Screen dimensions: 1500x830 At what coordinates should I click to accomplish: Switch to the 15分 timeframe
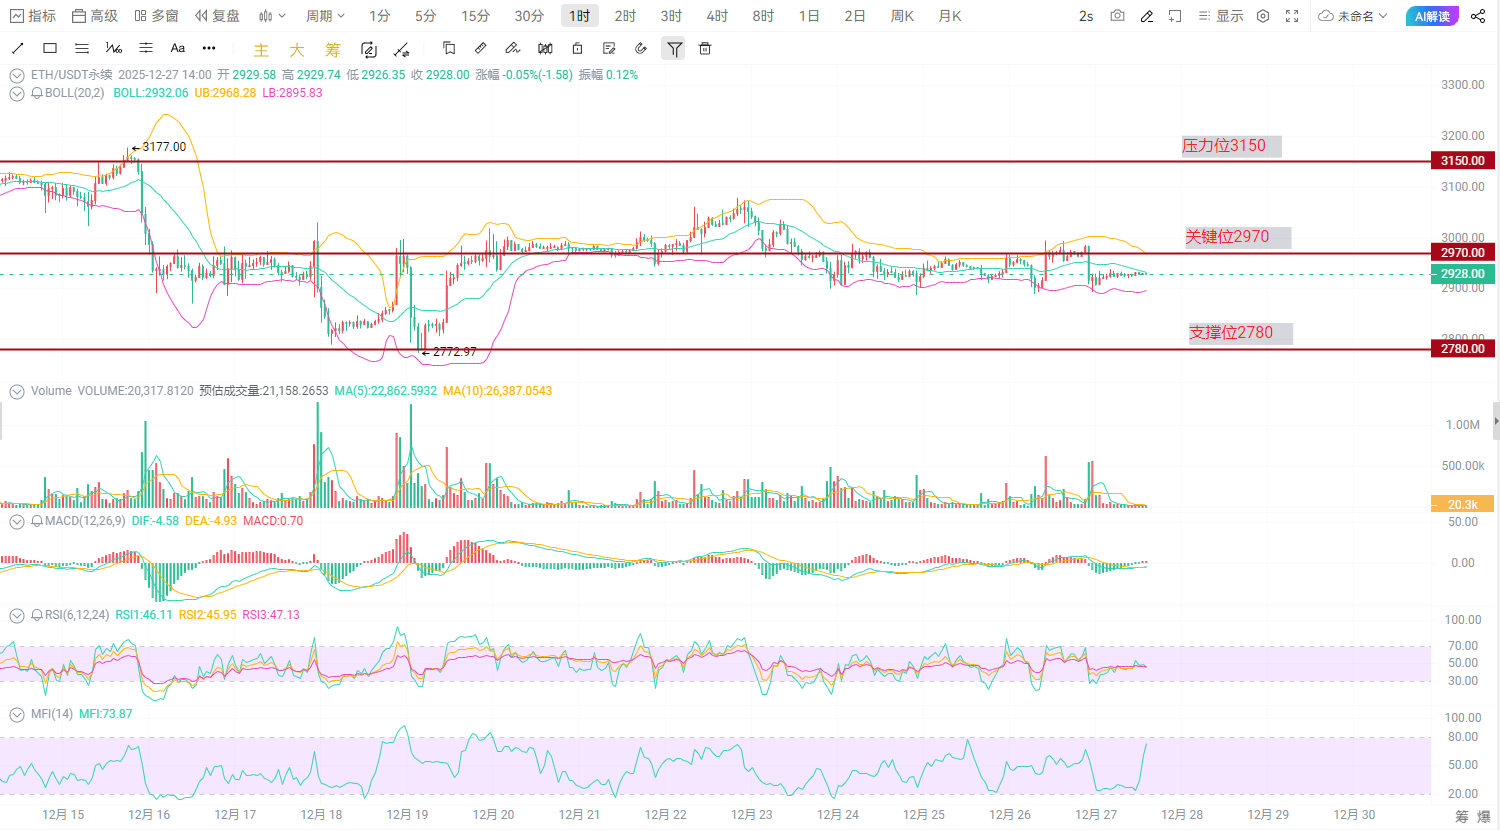pyautogui.click(x=476, y=16)
